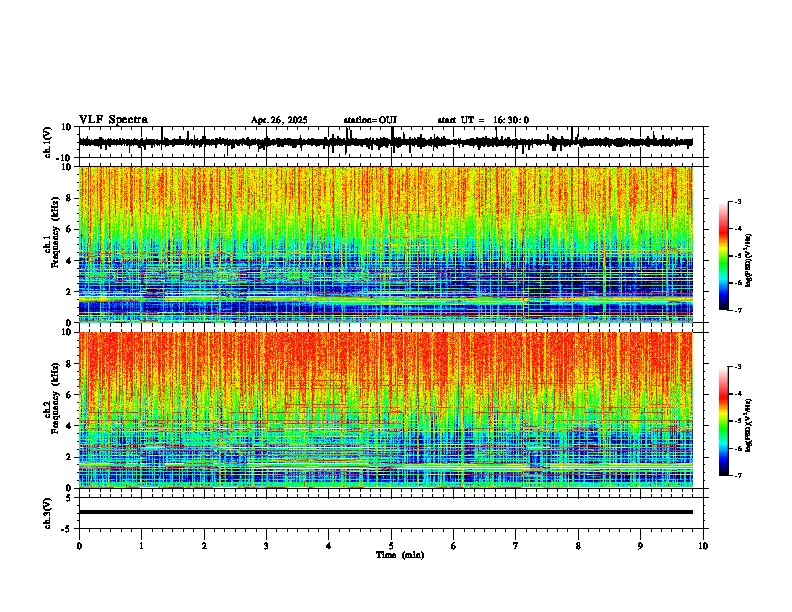Click the "-3" label on ch.1 color scale
Screen dimensions: 792x612
(737, 201)
